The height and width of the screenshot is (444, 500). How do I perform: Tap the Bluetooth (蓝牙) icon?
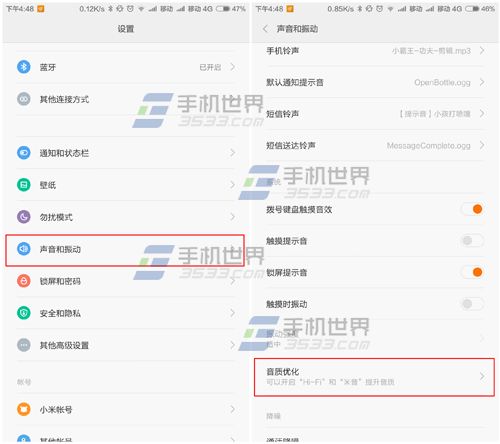tap(24, 67)
